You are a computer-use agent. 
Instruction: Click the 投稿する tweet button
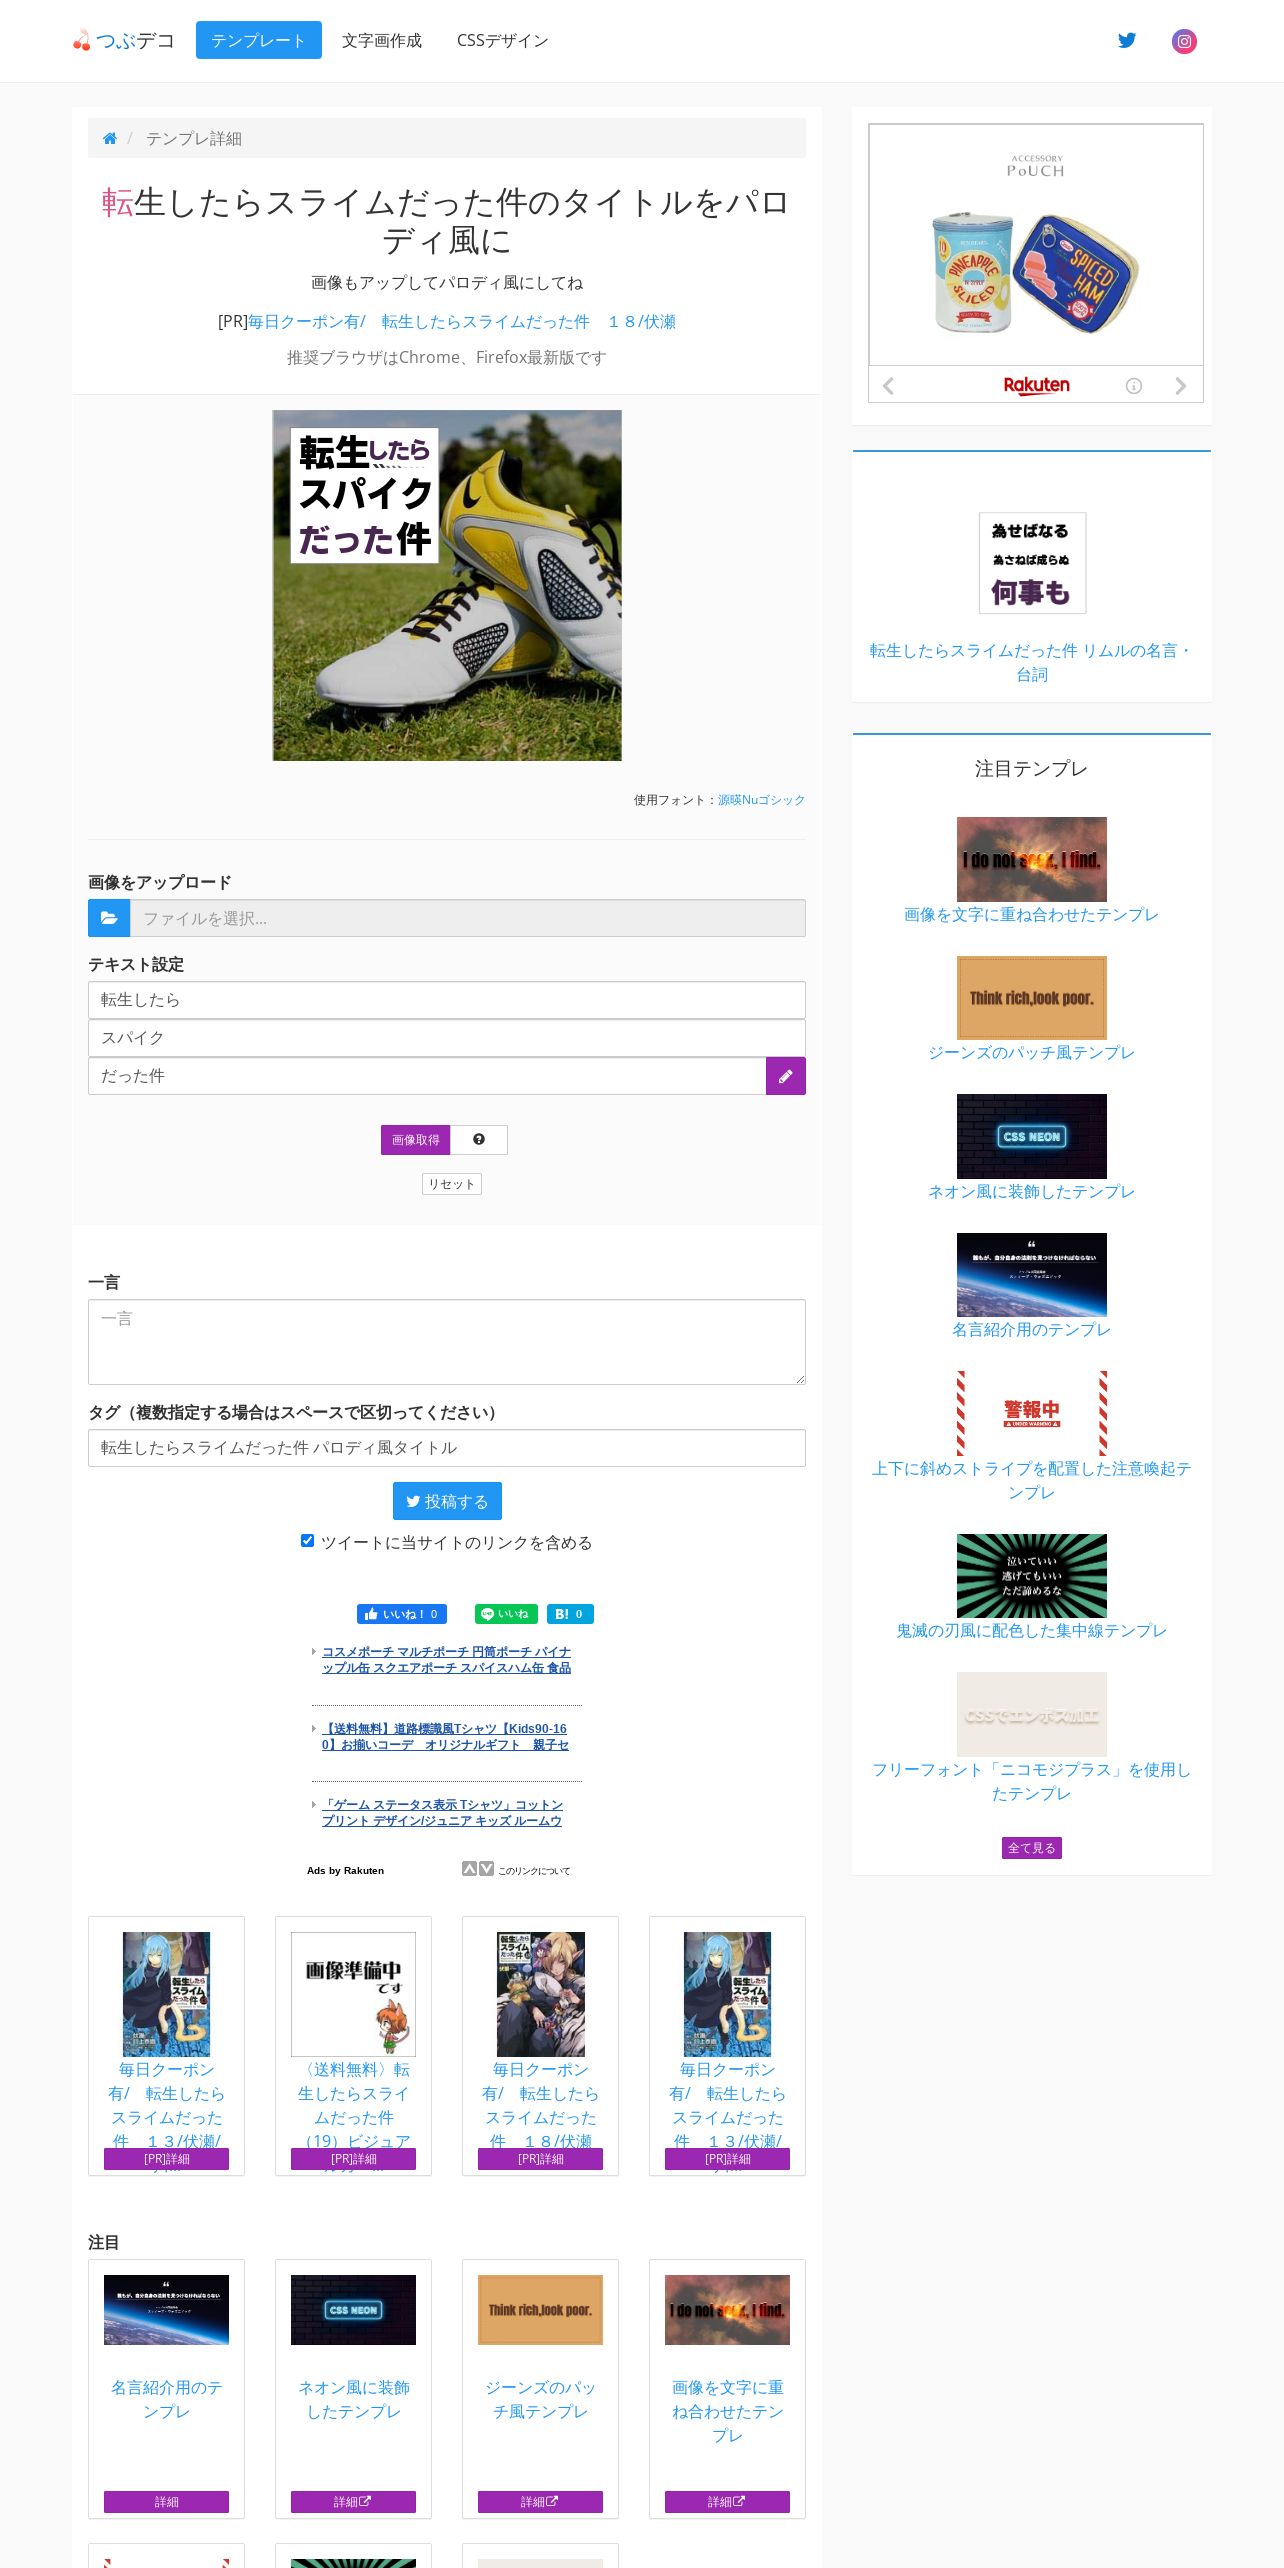click(x=447, y=1501)
